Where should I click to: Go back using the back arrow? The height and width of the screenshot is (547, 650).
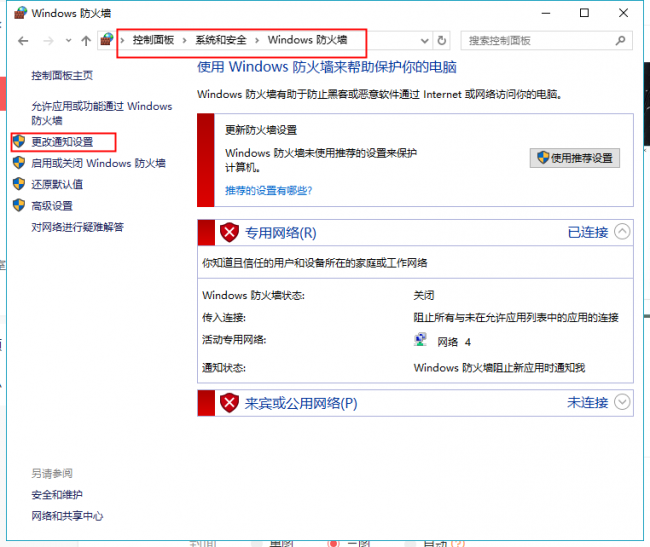(23, 41)
